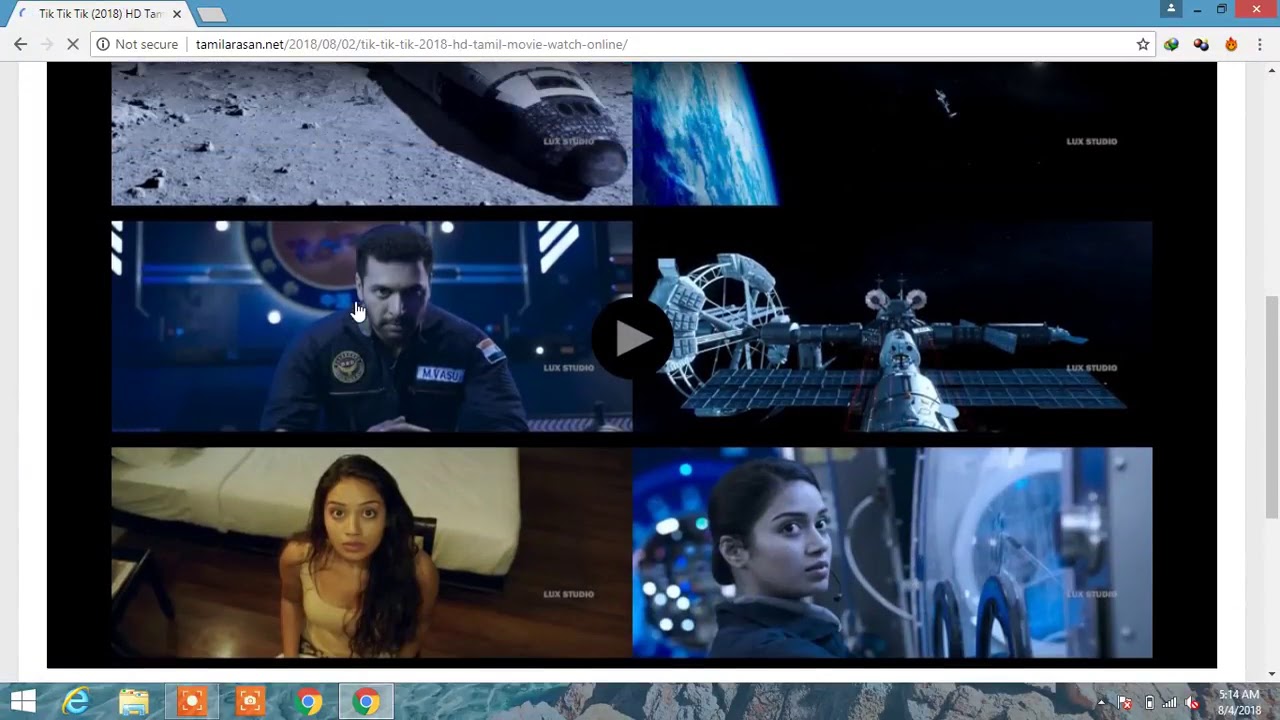Screen dimensions: 1280x720
Task: Click the dark ball extension icon in toolbar
Action: pyautogui.click(x=1201, y=44)
